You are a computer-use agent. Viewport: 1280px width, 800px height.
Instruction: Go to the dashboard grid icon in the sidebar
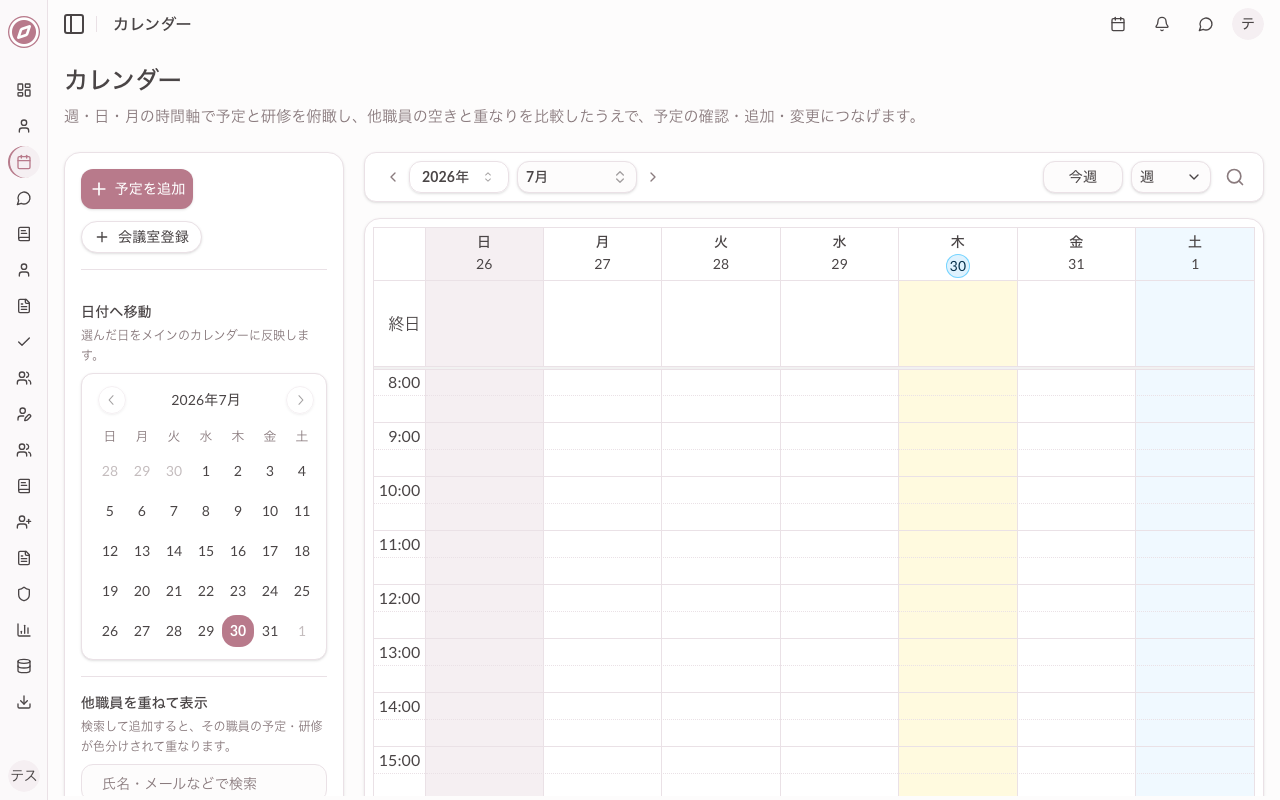(x=24, y=90)
